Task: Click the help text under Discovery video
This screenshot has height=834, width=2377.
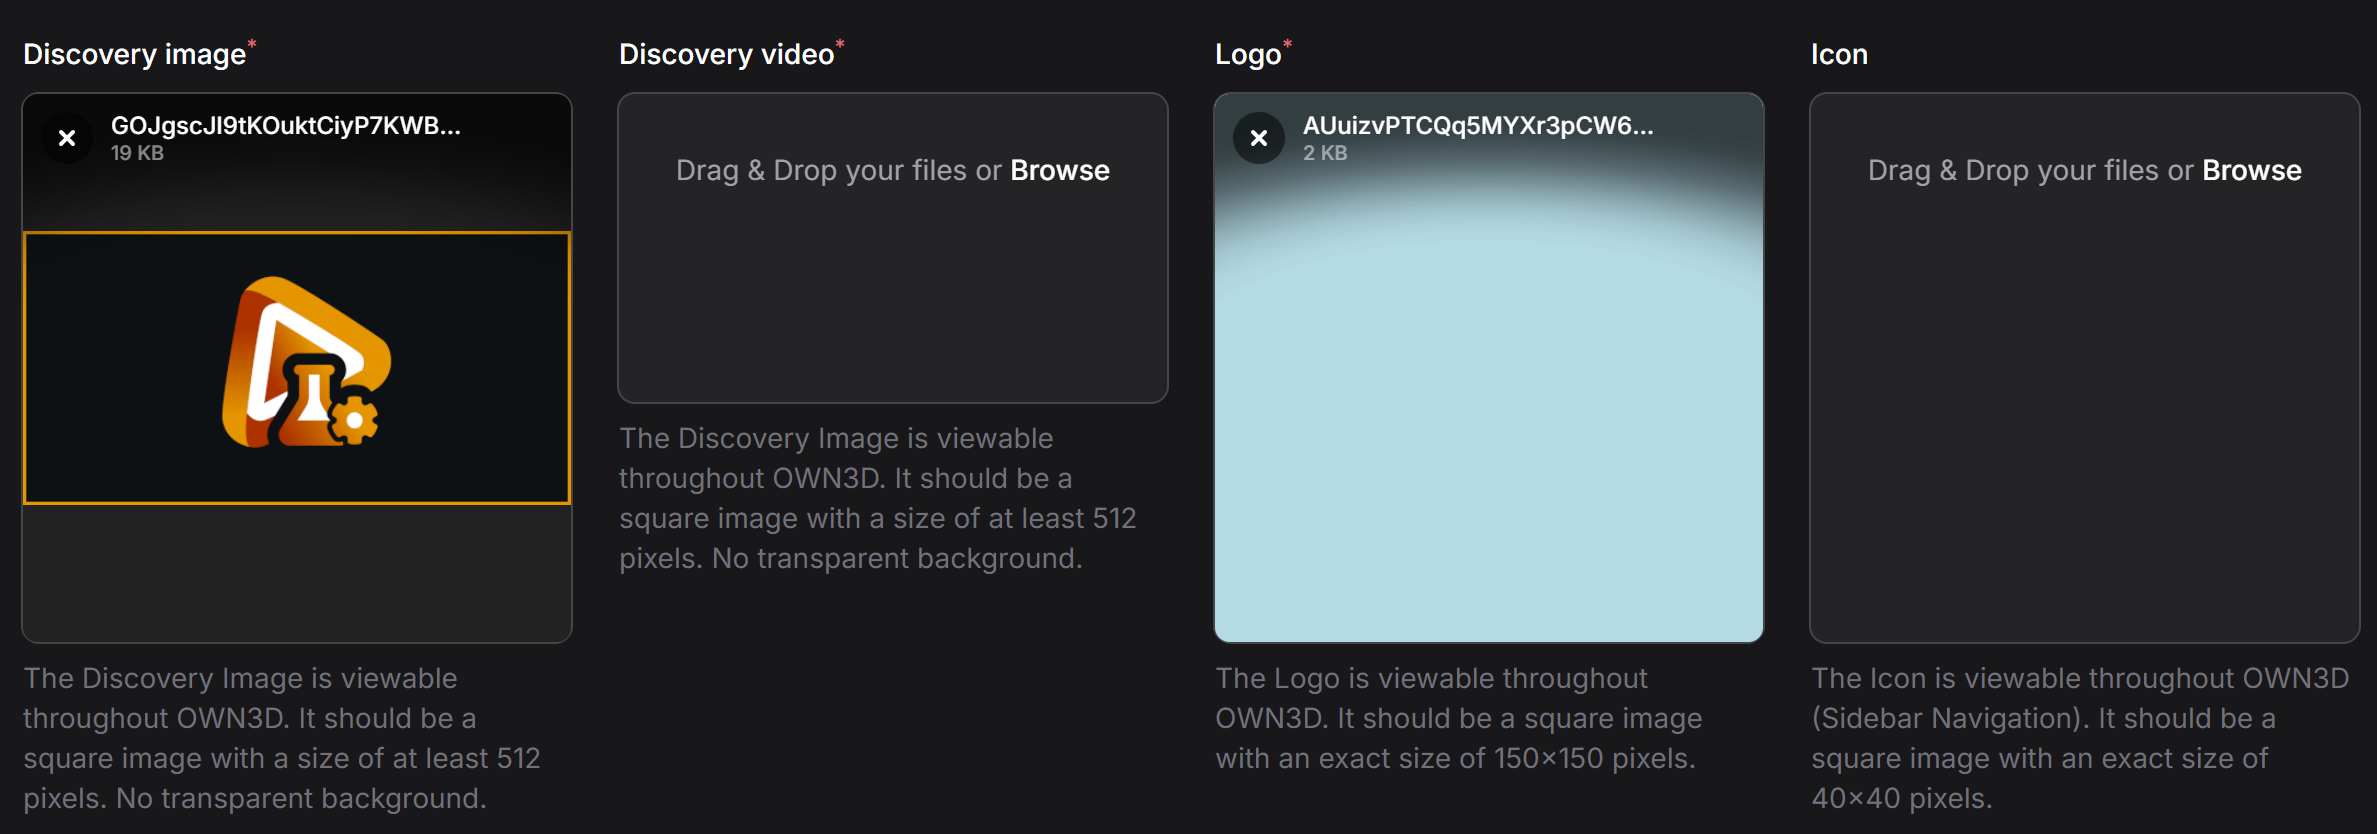Action: tap(876, 498)
